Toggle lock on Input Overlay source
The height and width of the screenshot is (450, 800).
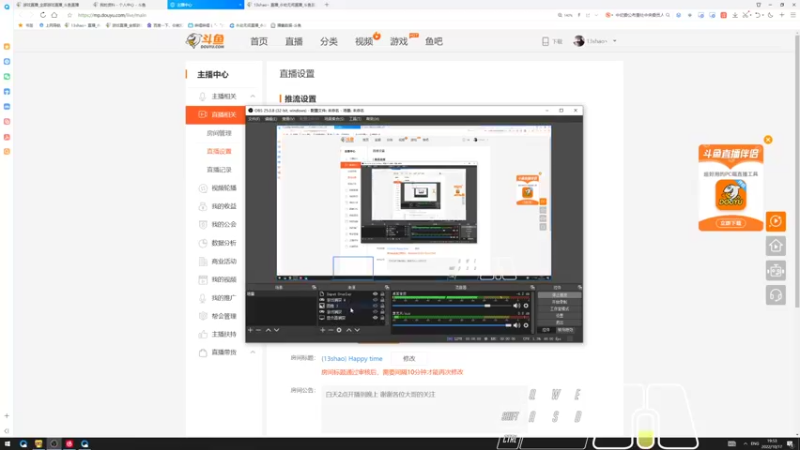[383, 294]
